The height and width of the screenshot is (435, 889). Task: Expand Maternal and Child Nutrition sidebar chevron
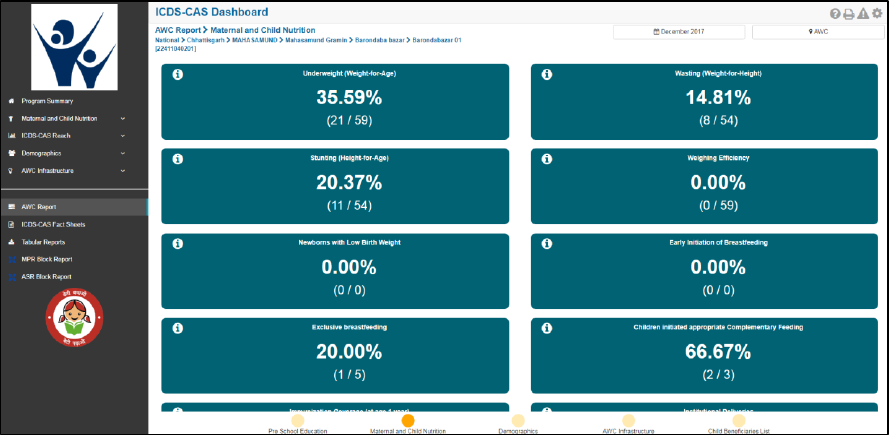tap(123, 119)
